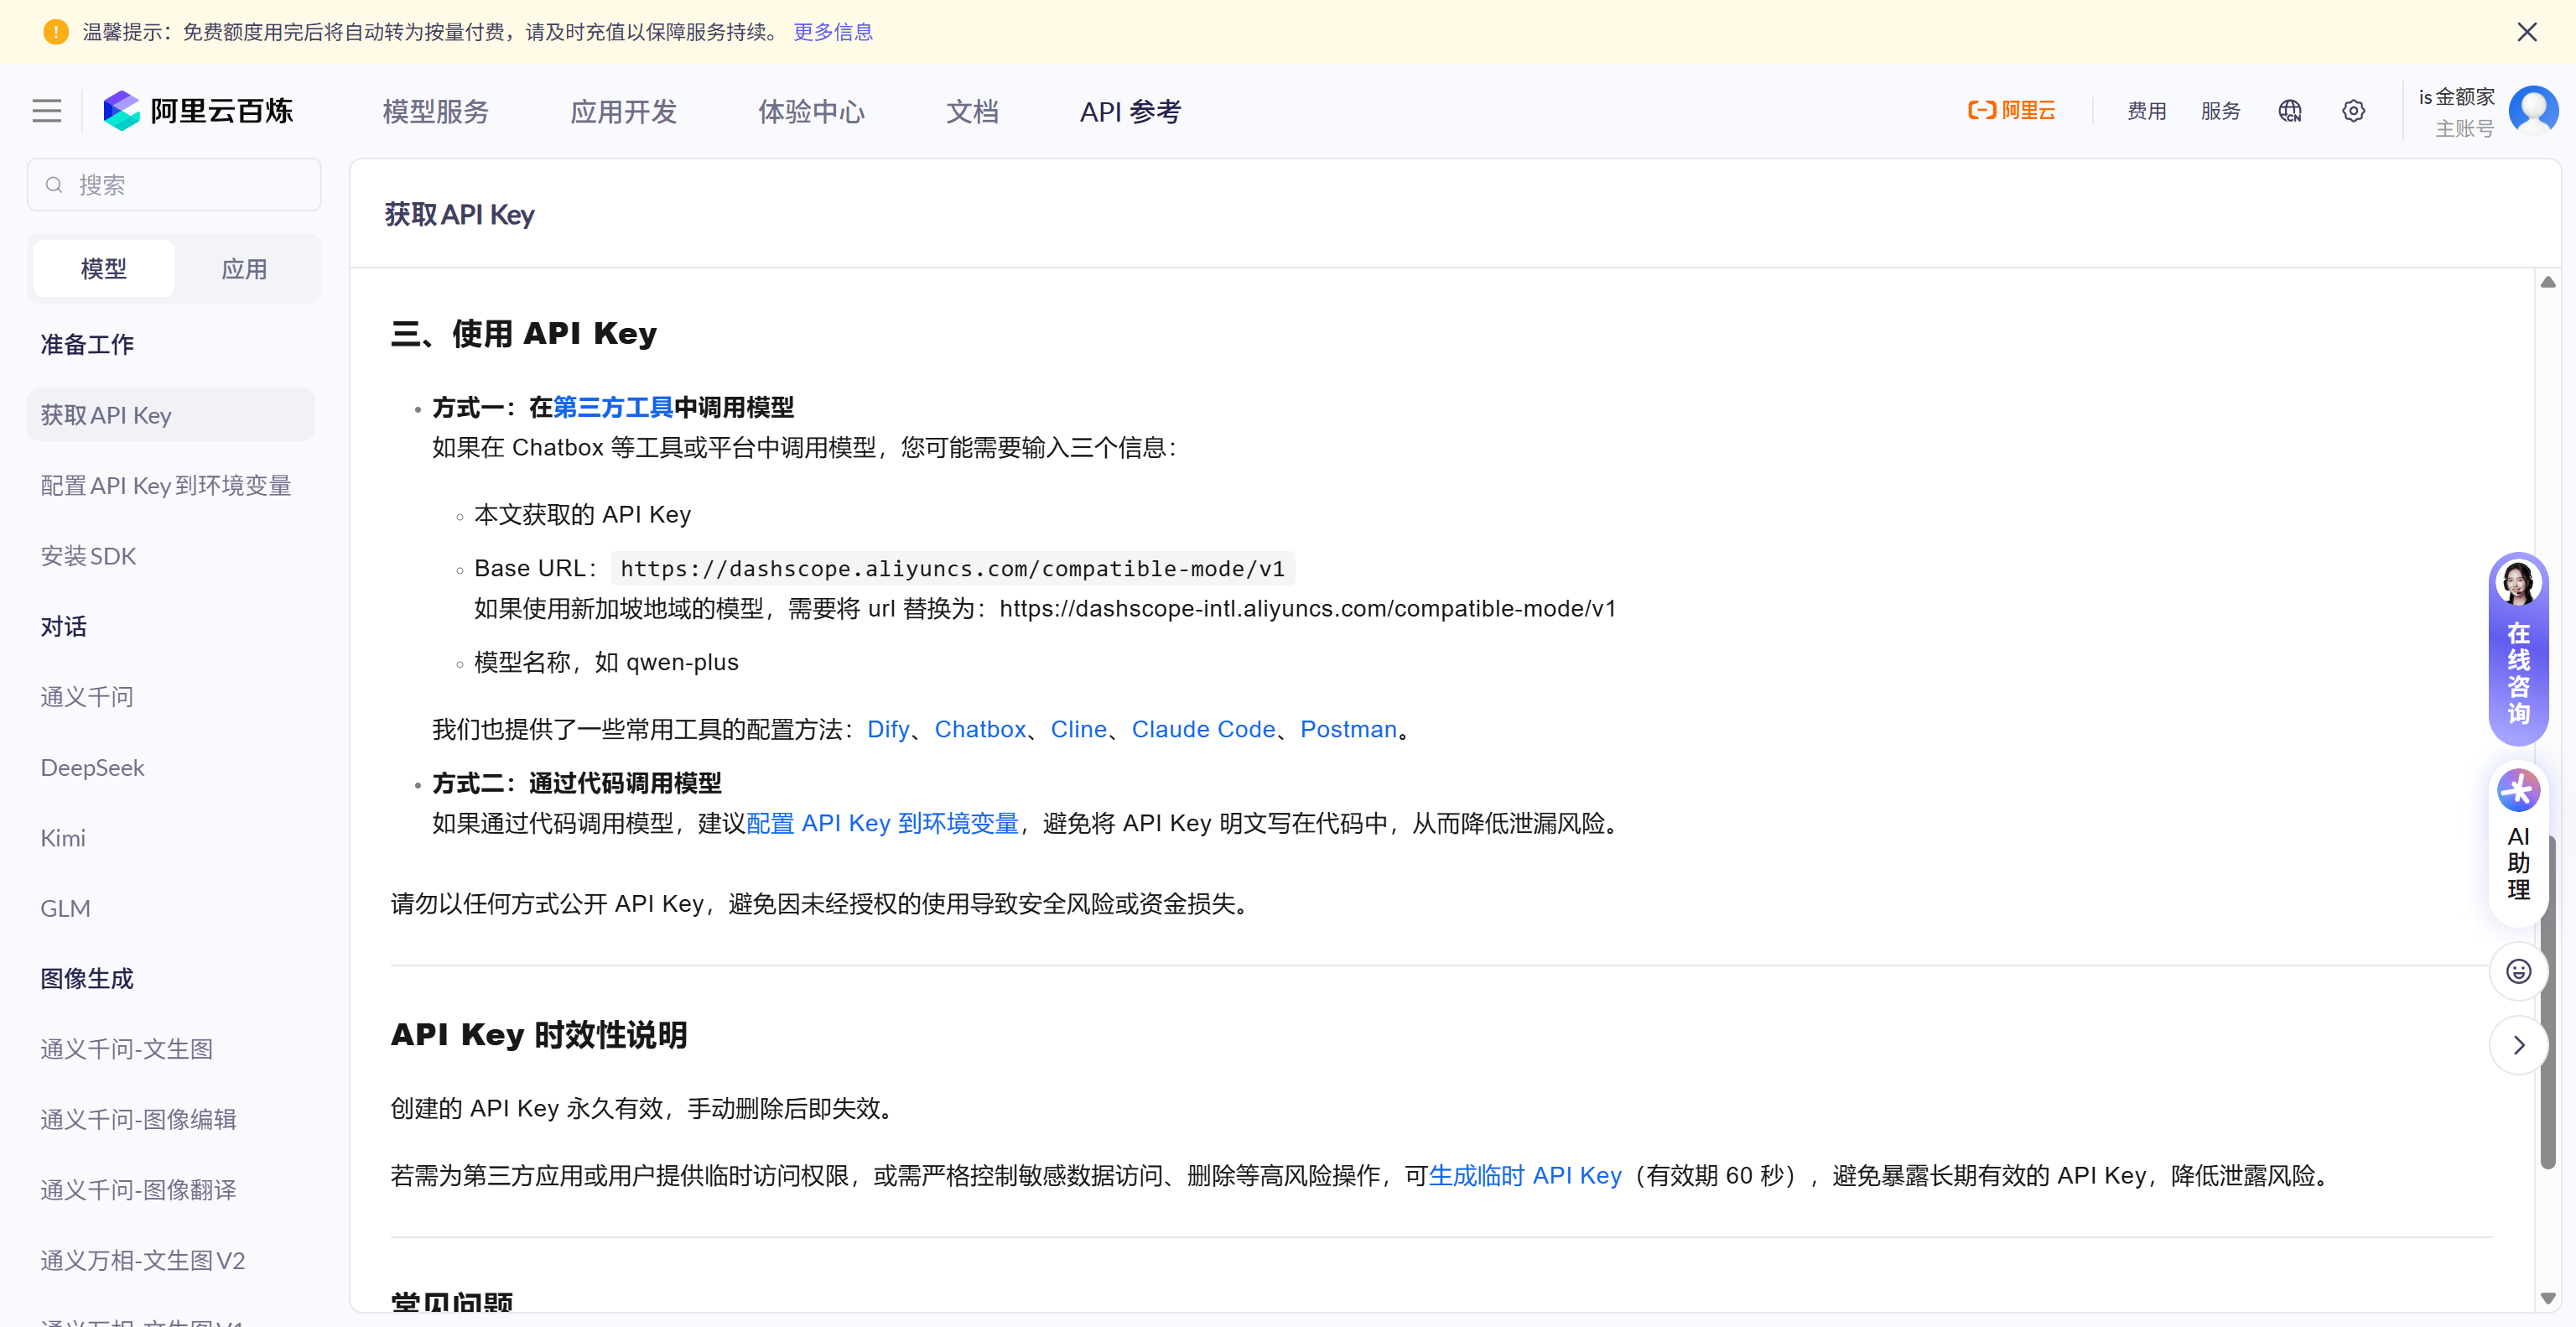Screen dimensions: 2576x1327
Task: Open the settings gear icon
Action: pos(2353,111)
